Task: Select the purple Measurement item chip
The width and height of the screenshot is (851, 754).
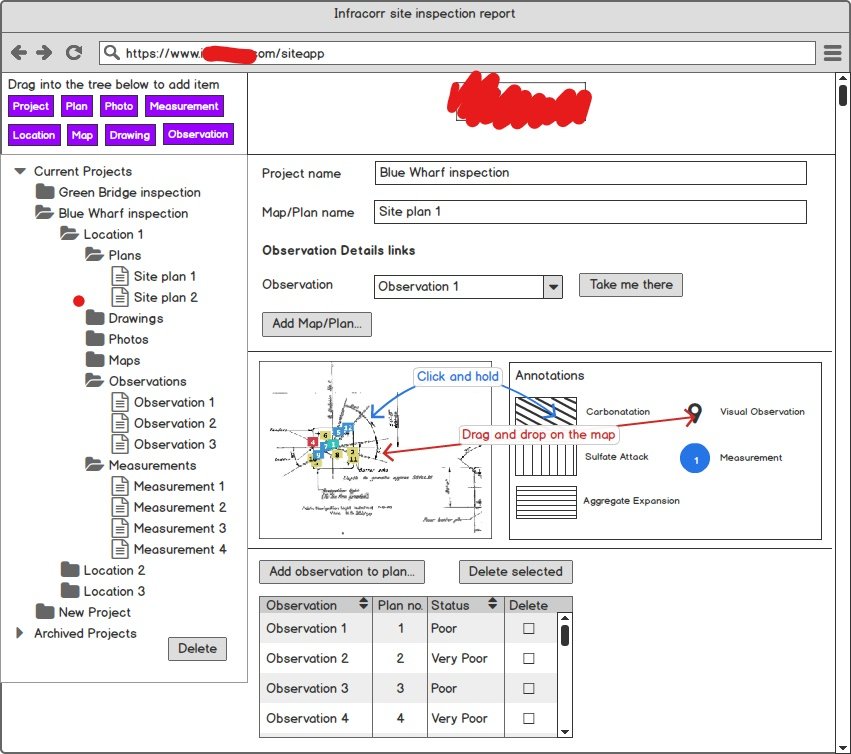Action: pyautogui.click(x=184, y=106)
